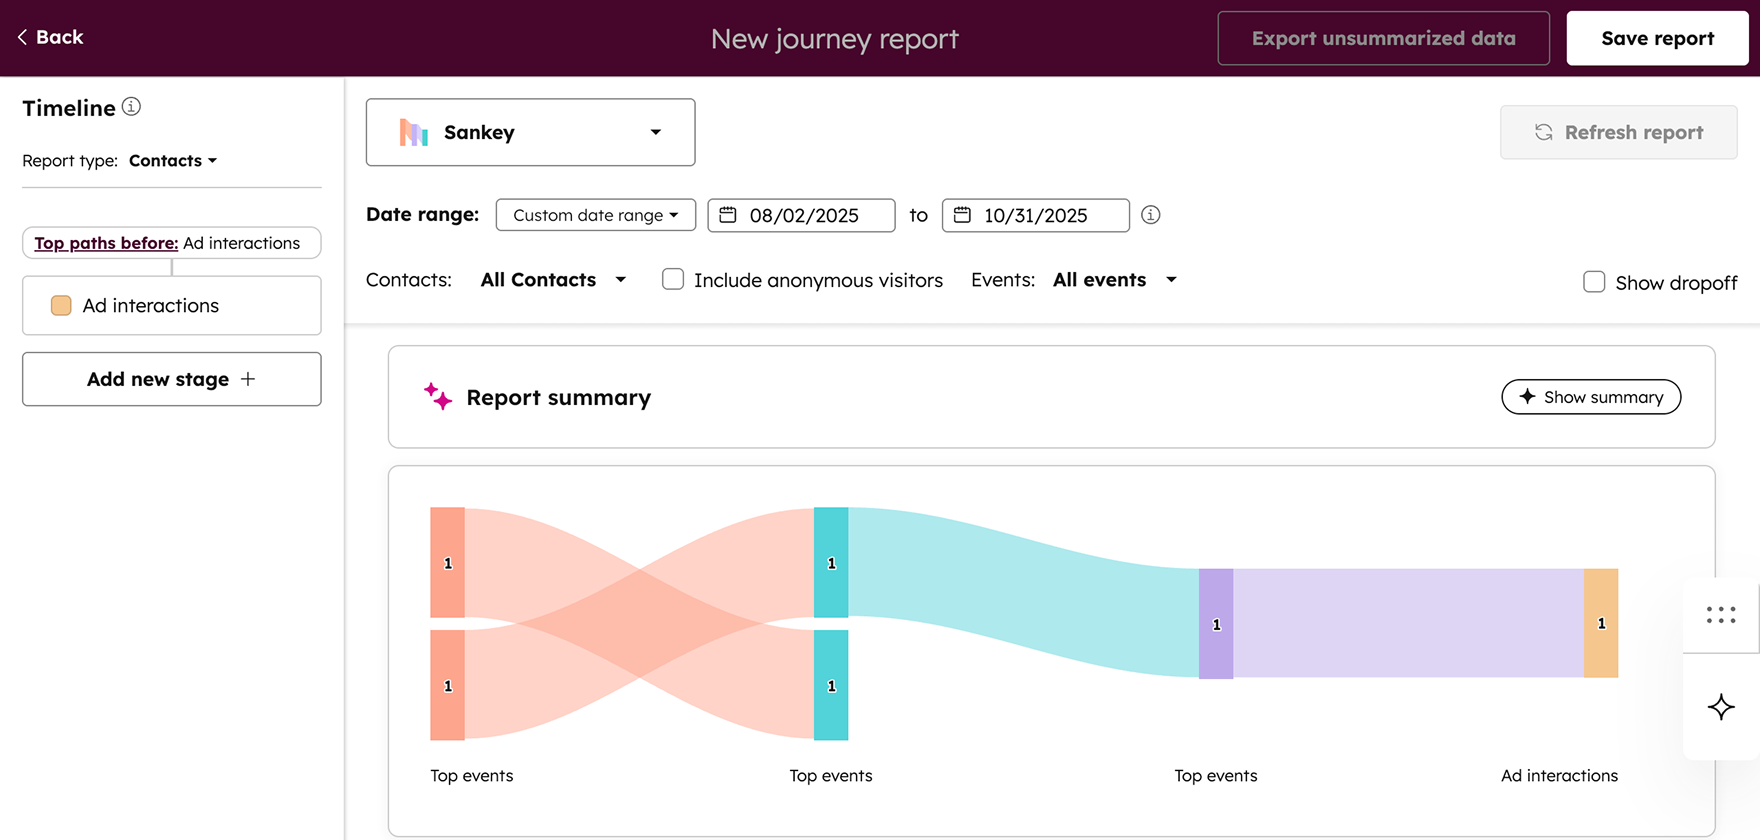Expand the Report type Contacts dropdown
The height and width of the screenshot is (840, 1760).
(x=173, y=160)
